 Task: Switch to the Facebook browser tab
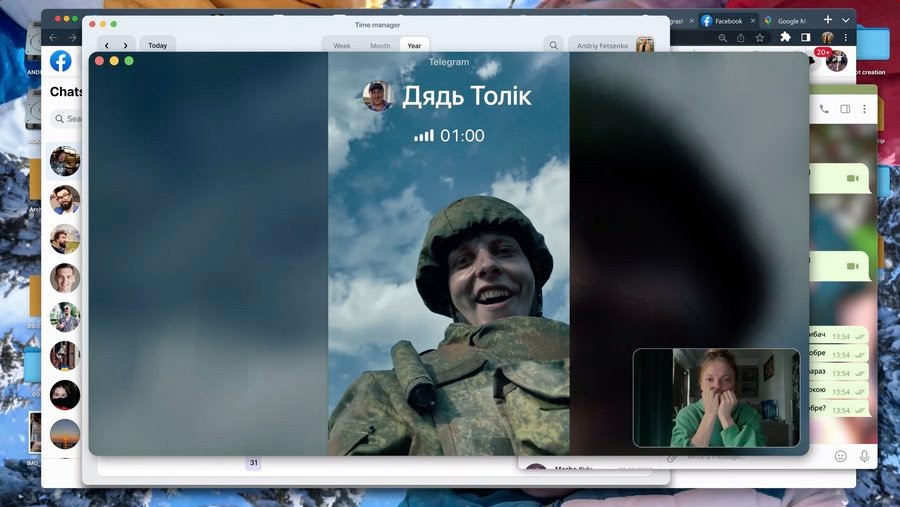(x=728, y=21)
